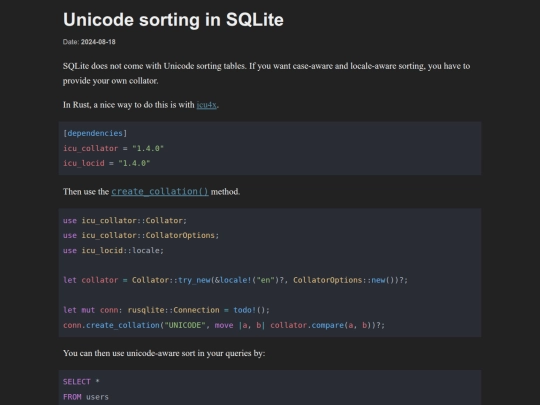Click the icu_locid = "1.4.0" line
The height and width of the screenshot is (405, 540).
pos(106,163)
